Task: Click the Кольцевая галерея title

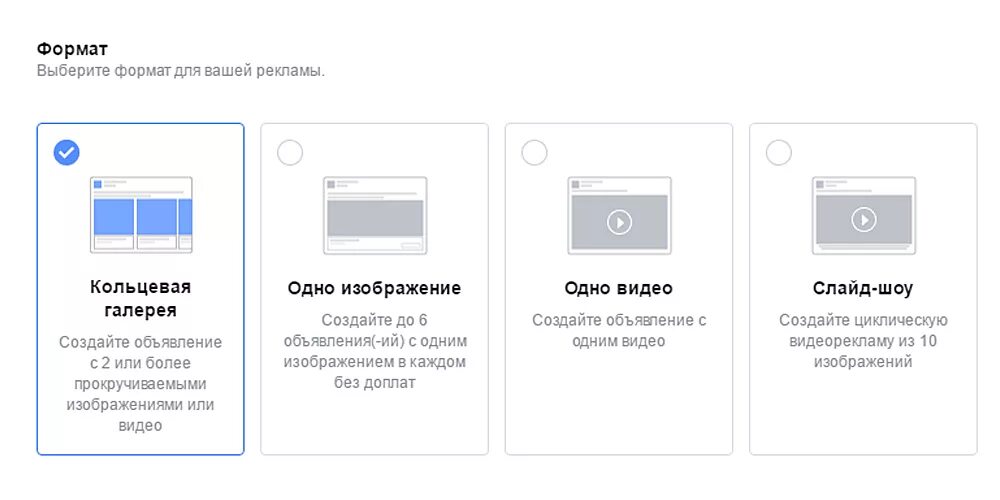Action: 140,298
